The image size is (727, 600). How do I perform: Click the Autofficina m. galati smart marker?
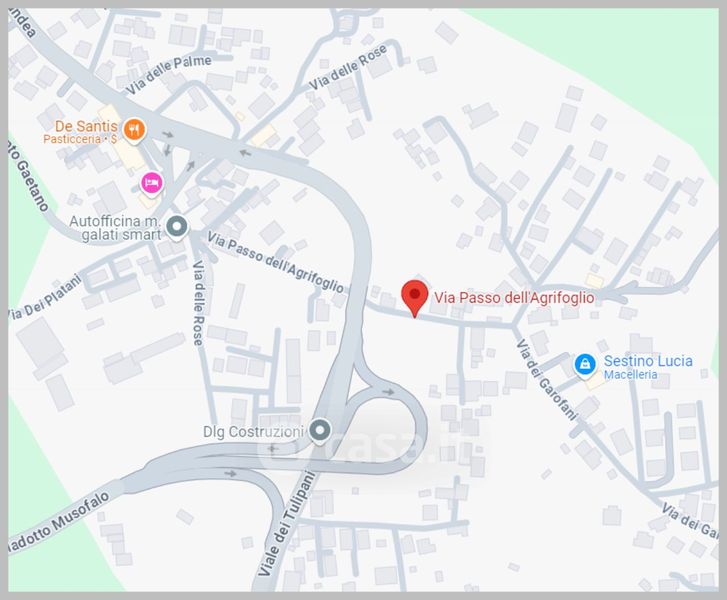[x=177, y=227]
